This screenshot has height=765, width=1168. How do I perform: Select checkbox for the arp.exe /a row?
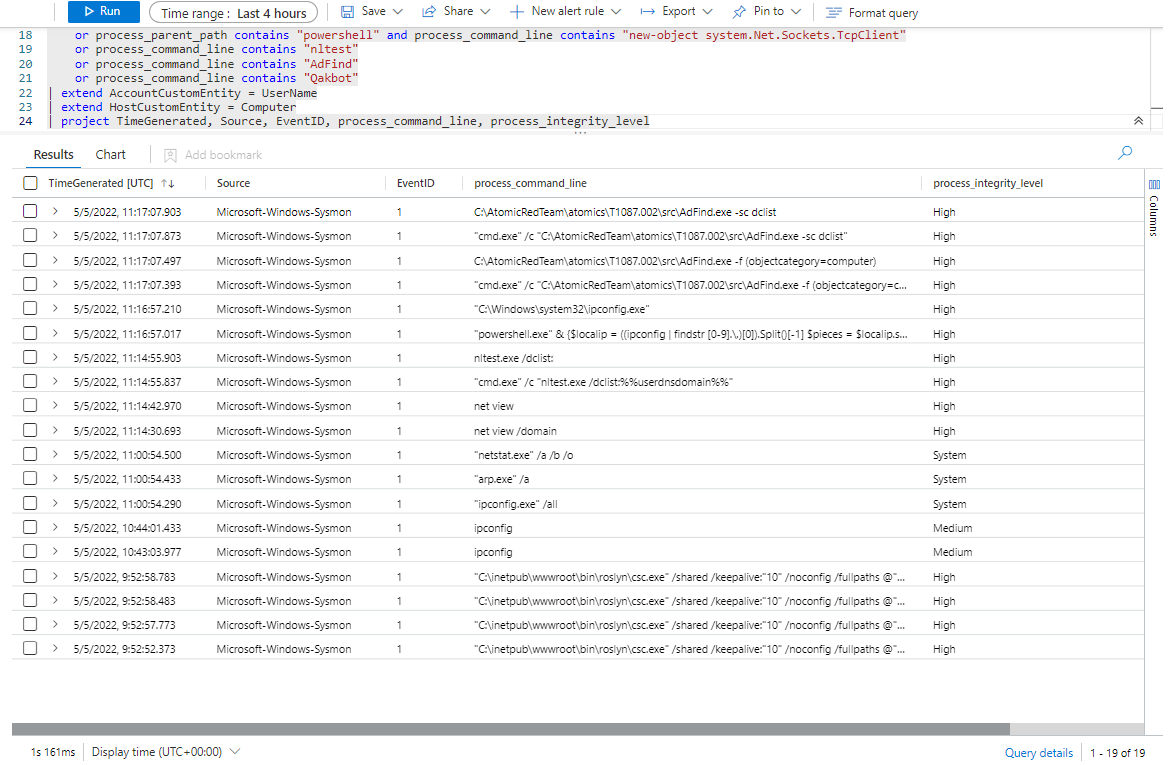coord(30,479)
